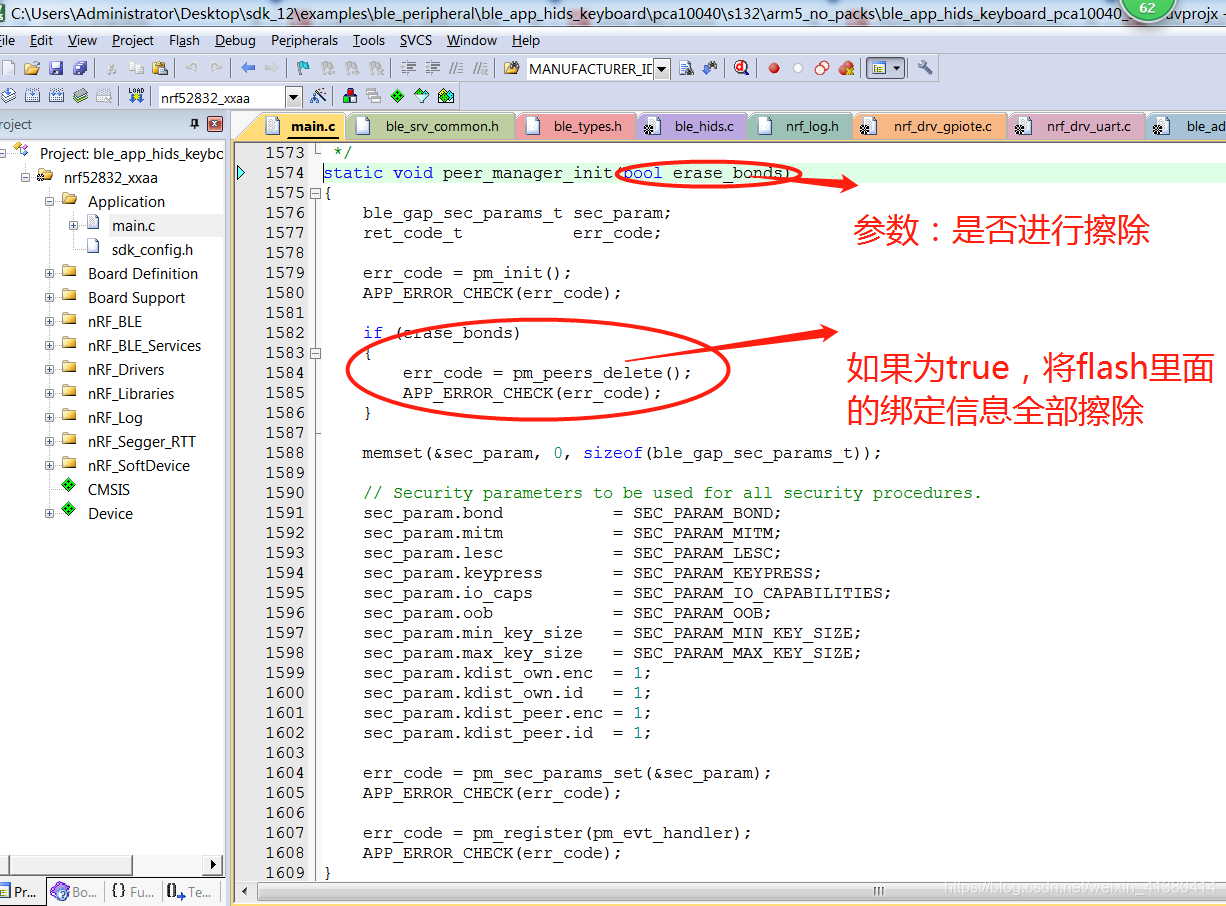This screenshot has width=1226, height=906.
Task: Navigate backwards with the blue left arrow
Action: pyautogui.click(x=248, y=68)
